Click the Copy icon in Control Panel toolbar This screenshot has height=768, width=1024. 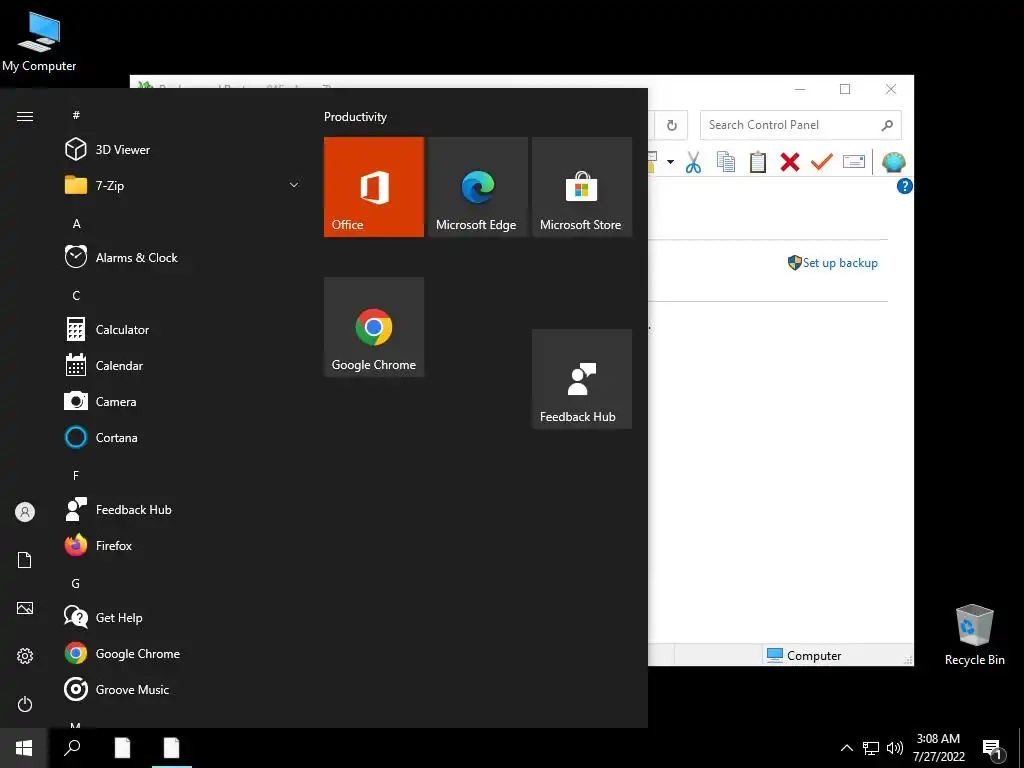726,162
